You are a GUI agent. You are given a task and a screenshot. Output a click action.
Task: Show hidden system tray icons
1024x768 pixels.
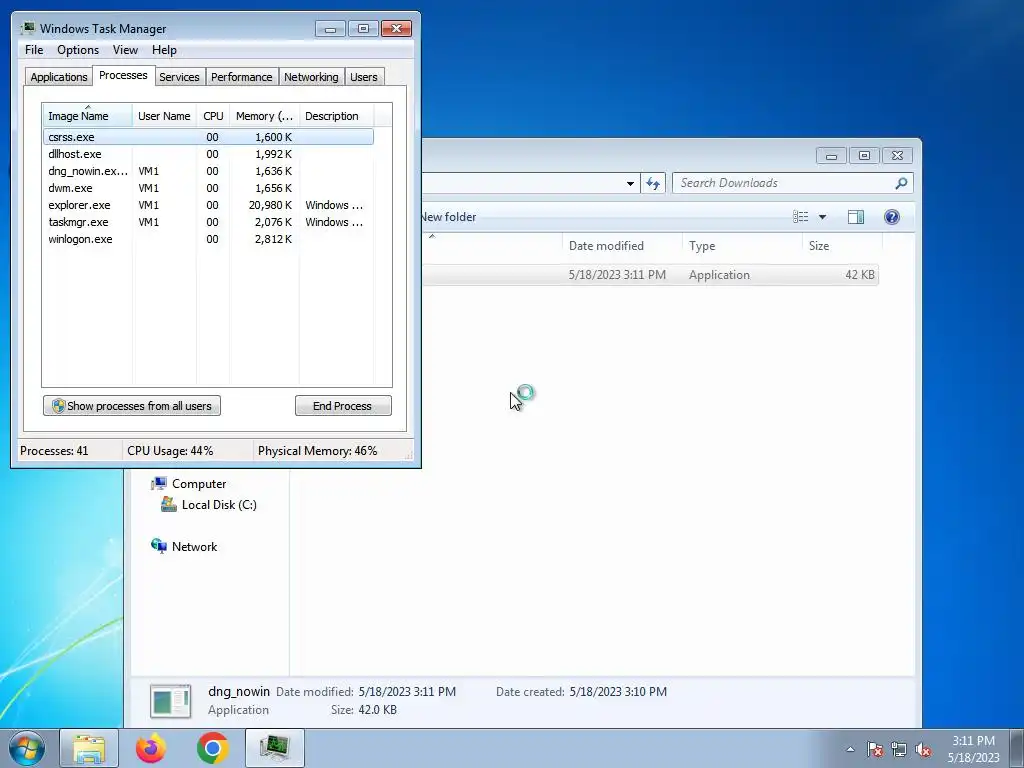(850, 749)
